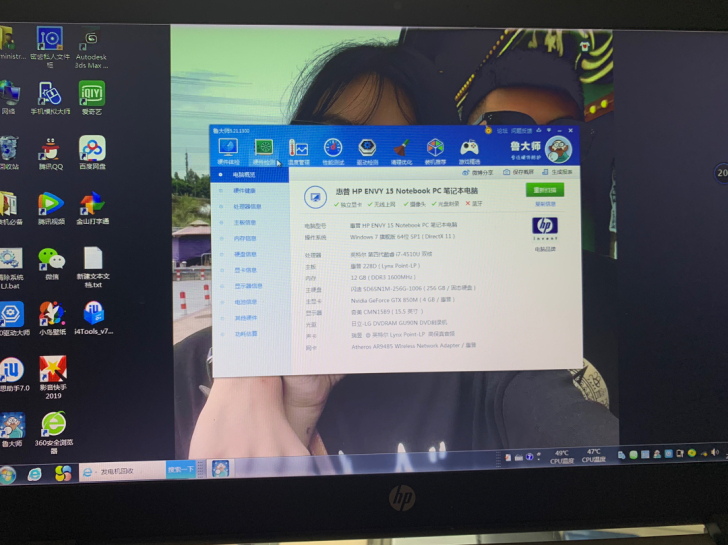The image size is (728, 545).
Task: Click 微博分享 share link
Action: pyautogui.click(x=478, y=173)
